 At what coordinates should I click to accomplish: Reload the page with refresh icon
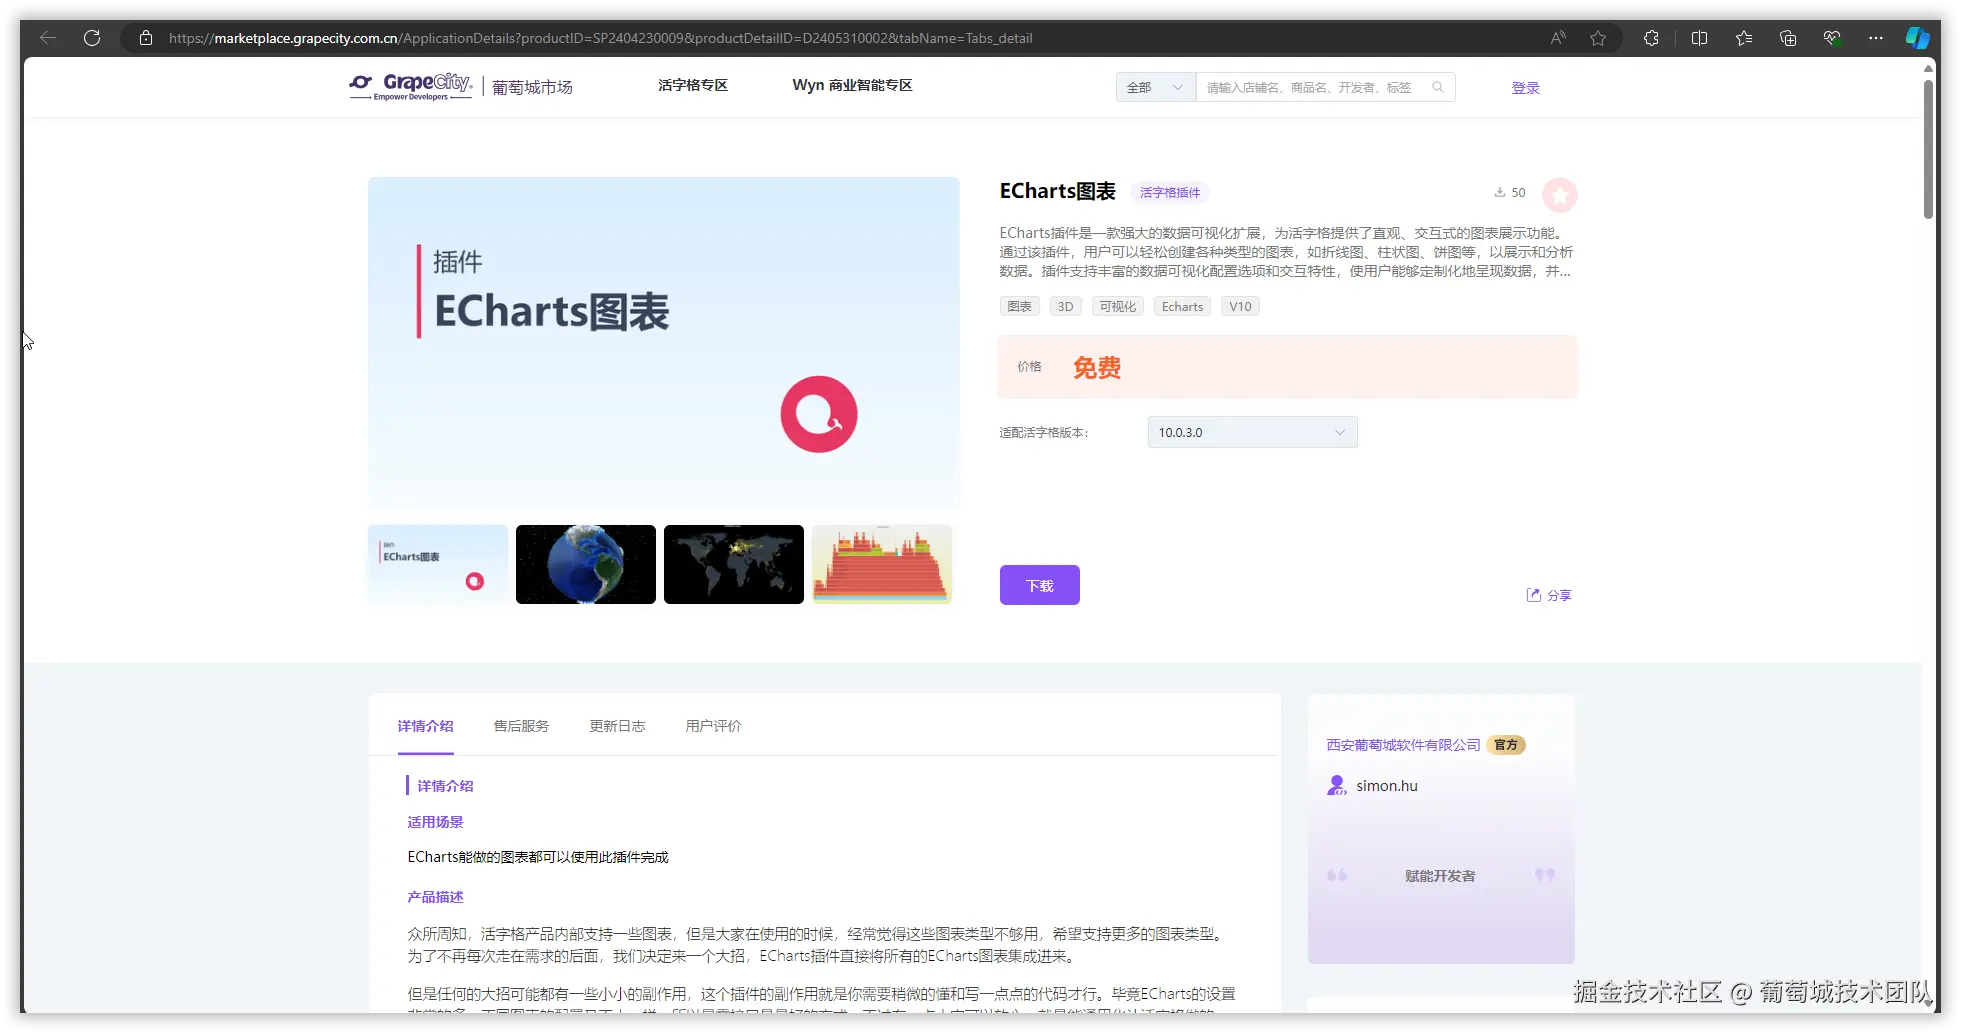pyautogui.click(x=92, y=38)
